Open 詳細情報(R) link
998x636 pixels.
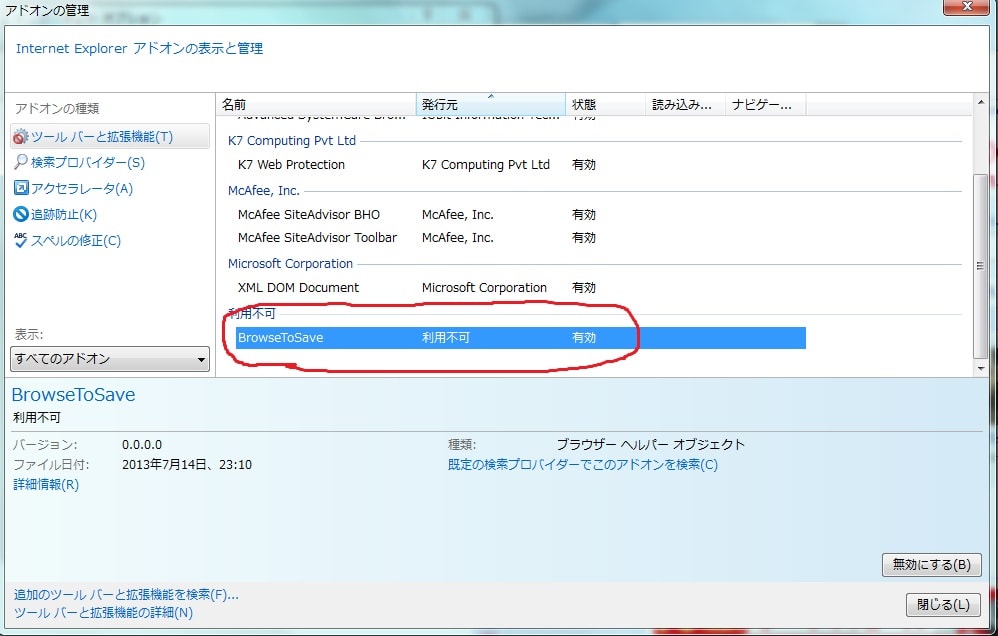pyautogui.click(x=46, y=484)
